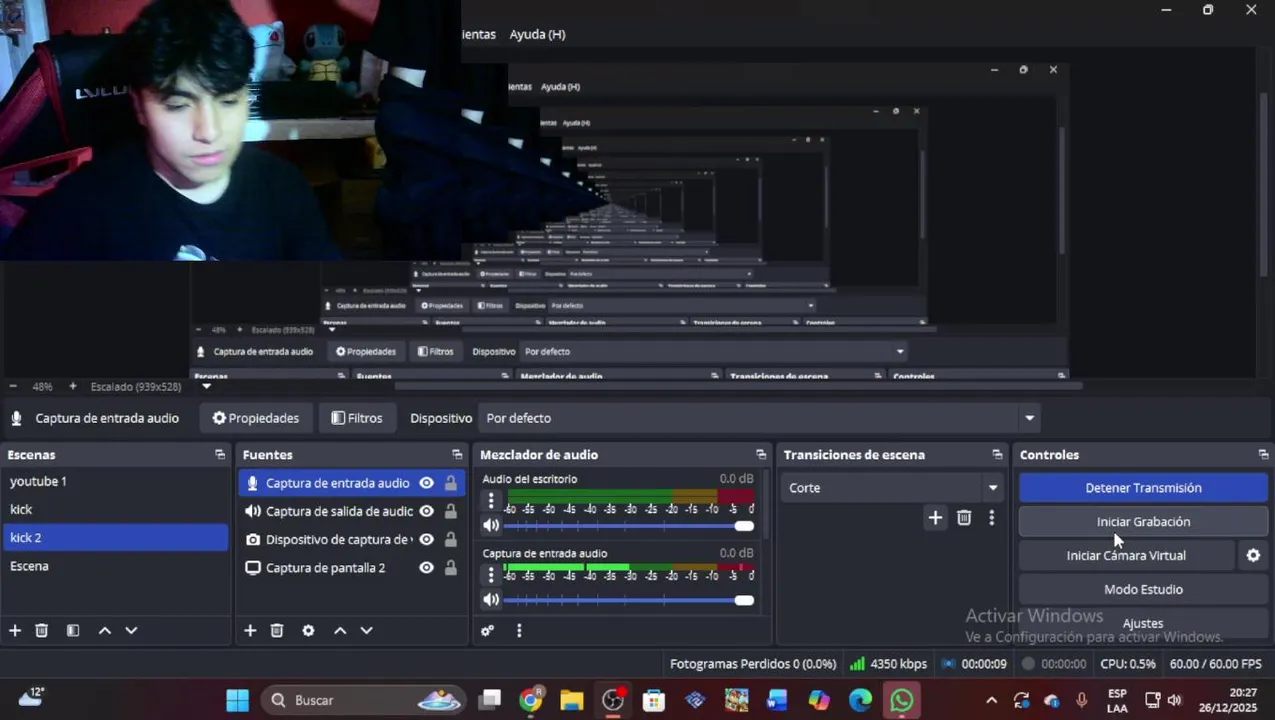The width and height of the screenshot is (1275, 720).
Task: Adjust Captura de entrada audio volume slider
Action: (x=629, y=600)
